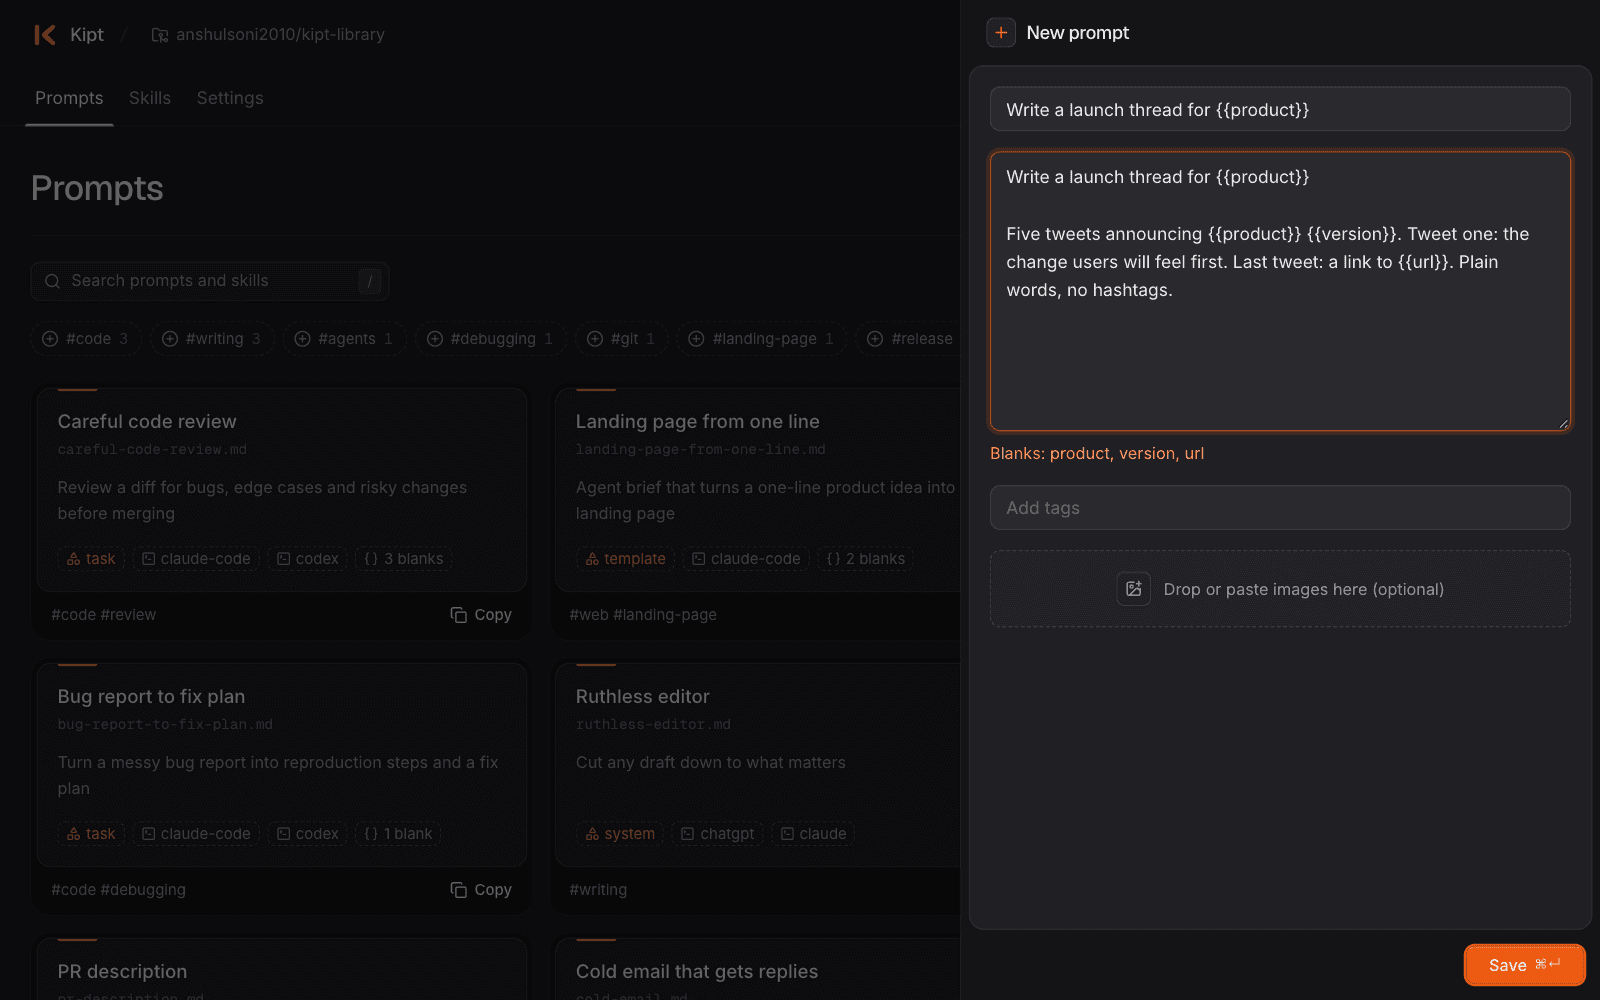Screen dimensions: 1600x1000
Task: Click the claude-code chip on Careful code review card
Action: (x=196, y=559)
